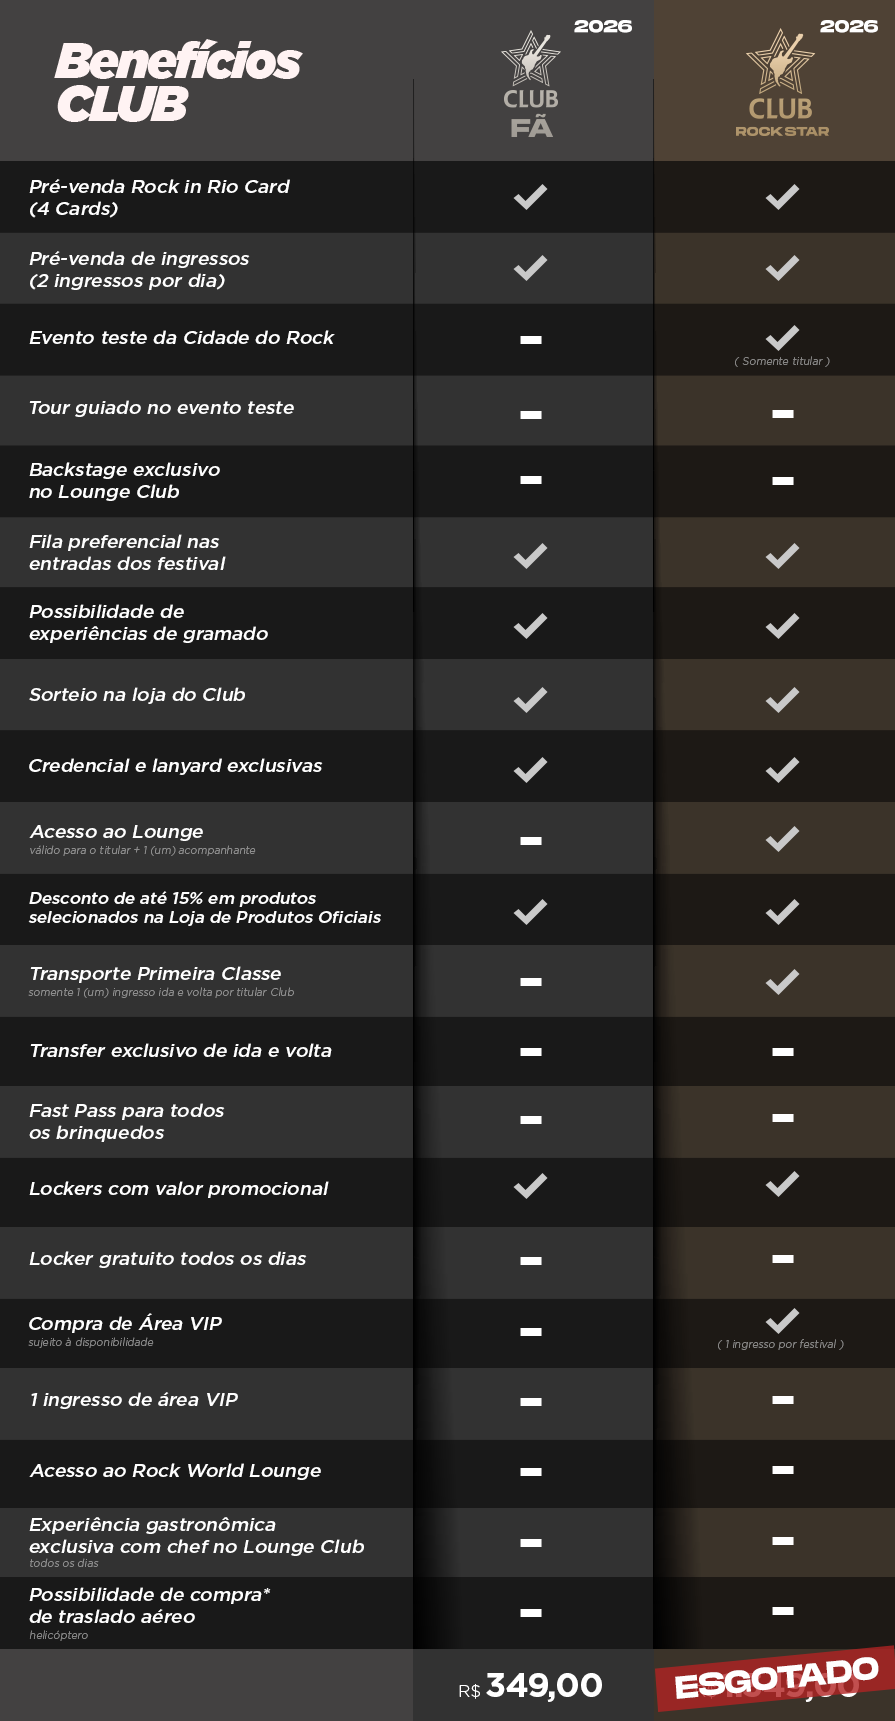Click Club Fã dash for Fast Pass row
Screen dimensions: 895x1721
531,1120
